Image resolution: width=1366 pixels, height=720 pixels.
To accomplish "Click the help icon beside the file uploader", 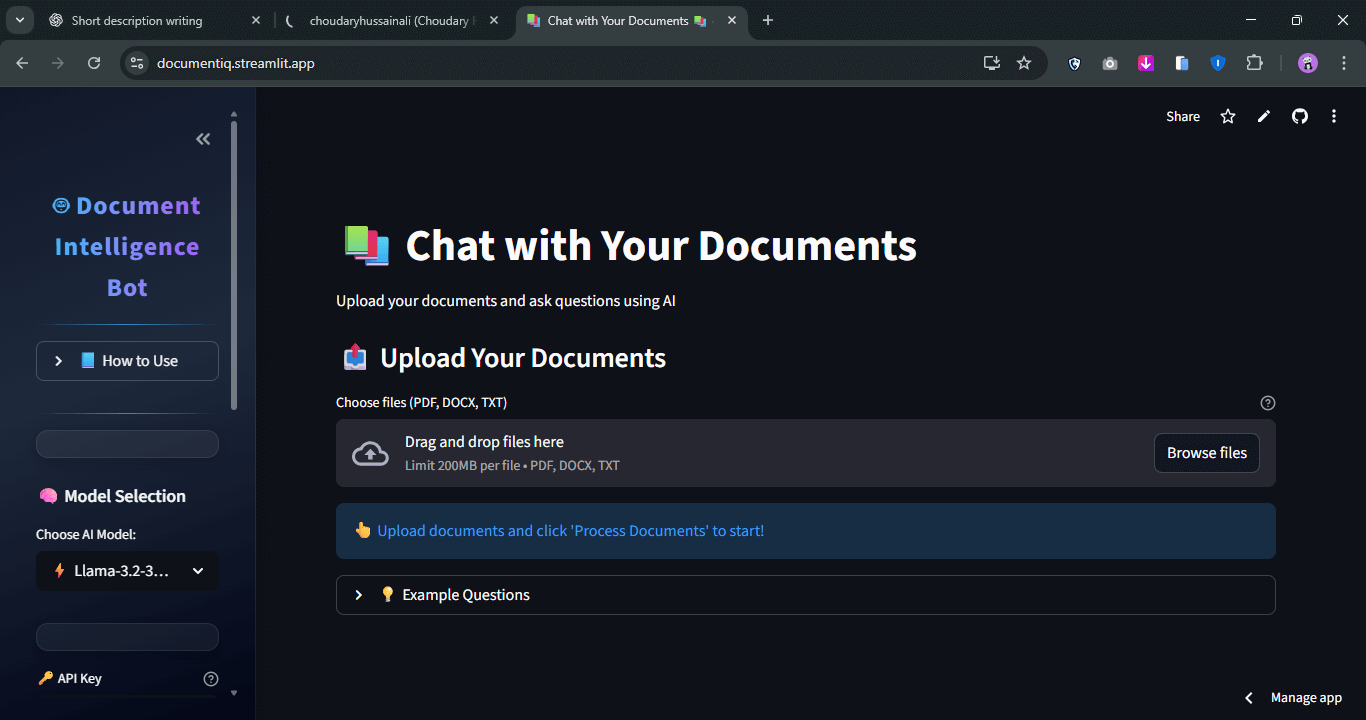I will (x=1267, y=402).
